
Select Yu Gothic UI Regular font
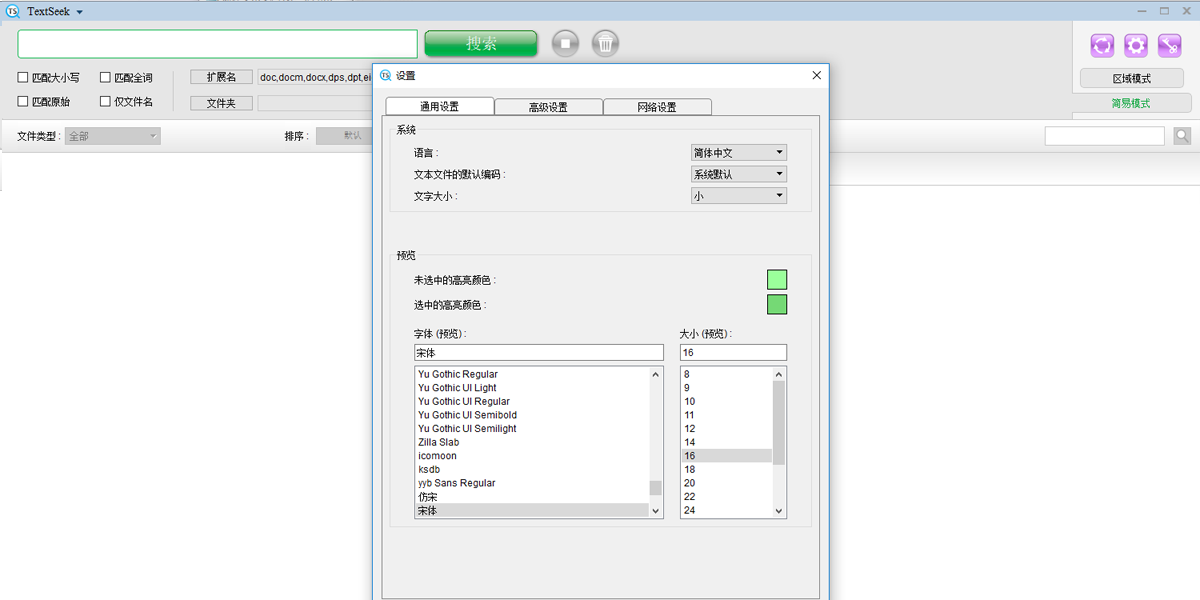532,401
